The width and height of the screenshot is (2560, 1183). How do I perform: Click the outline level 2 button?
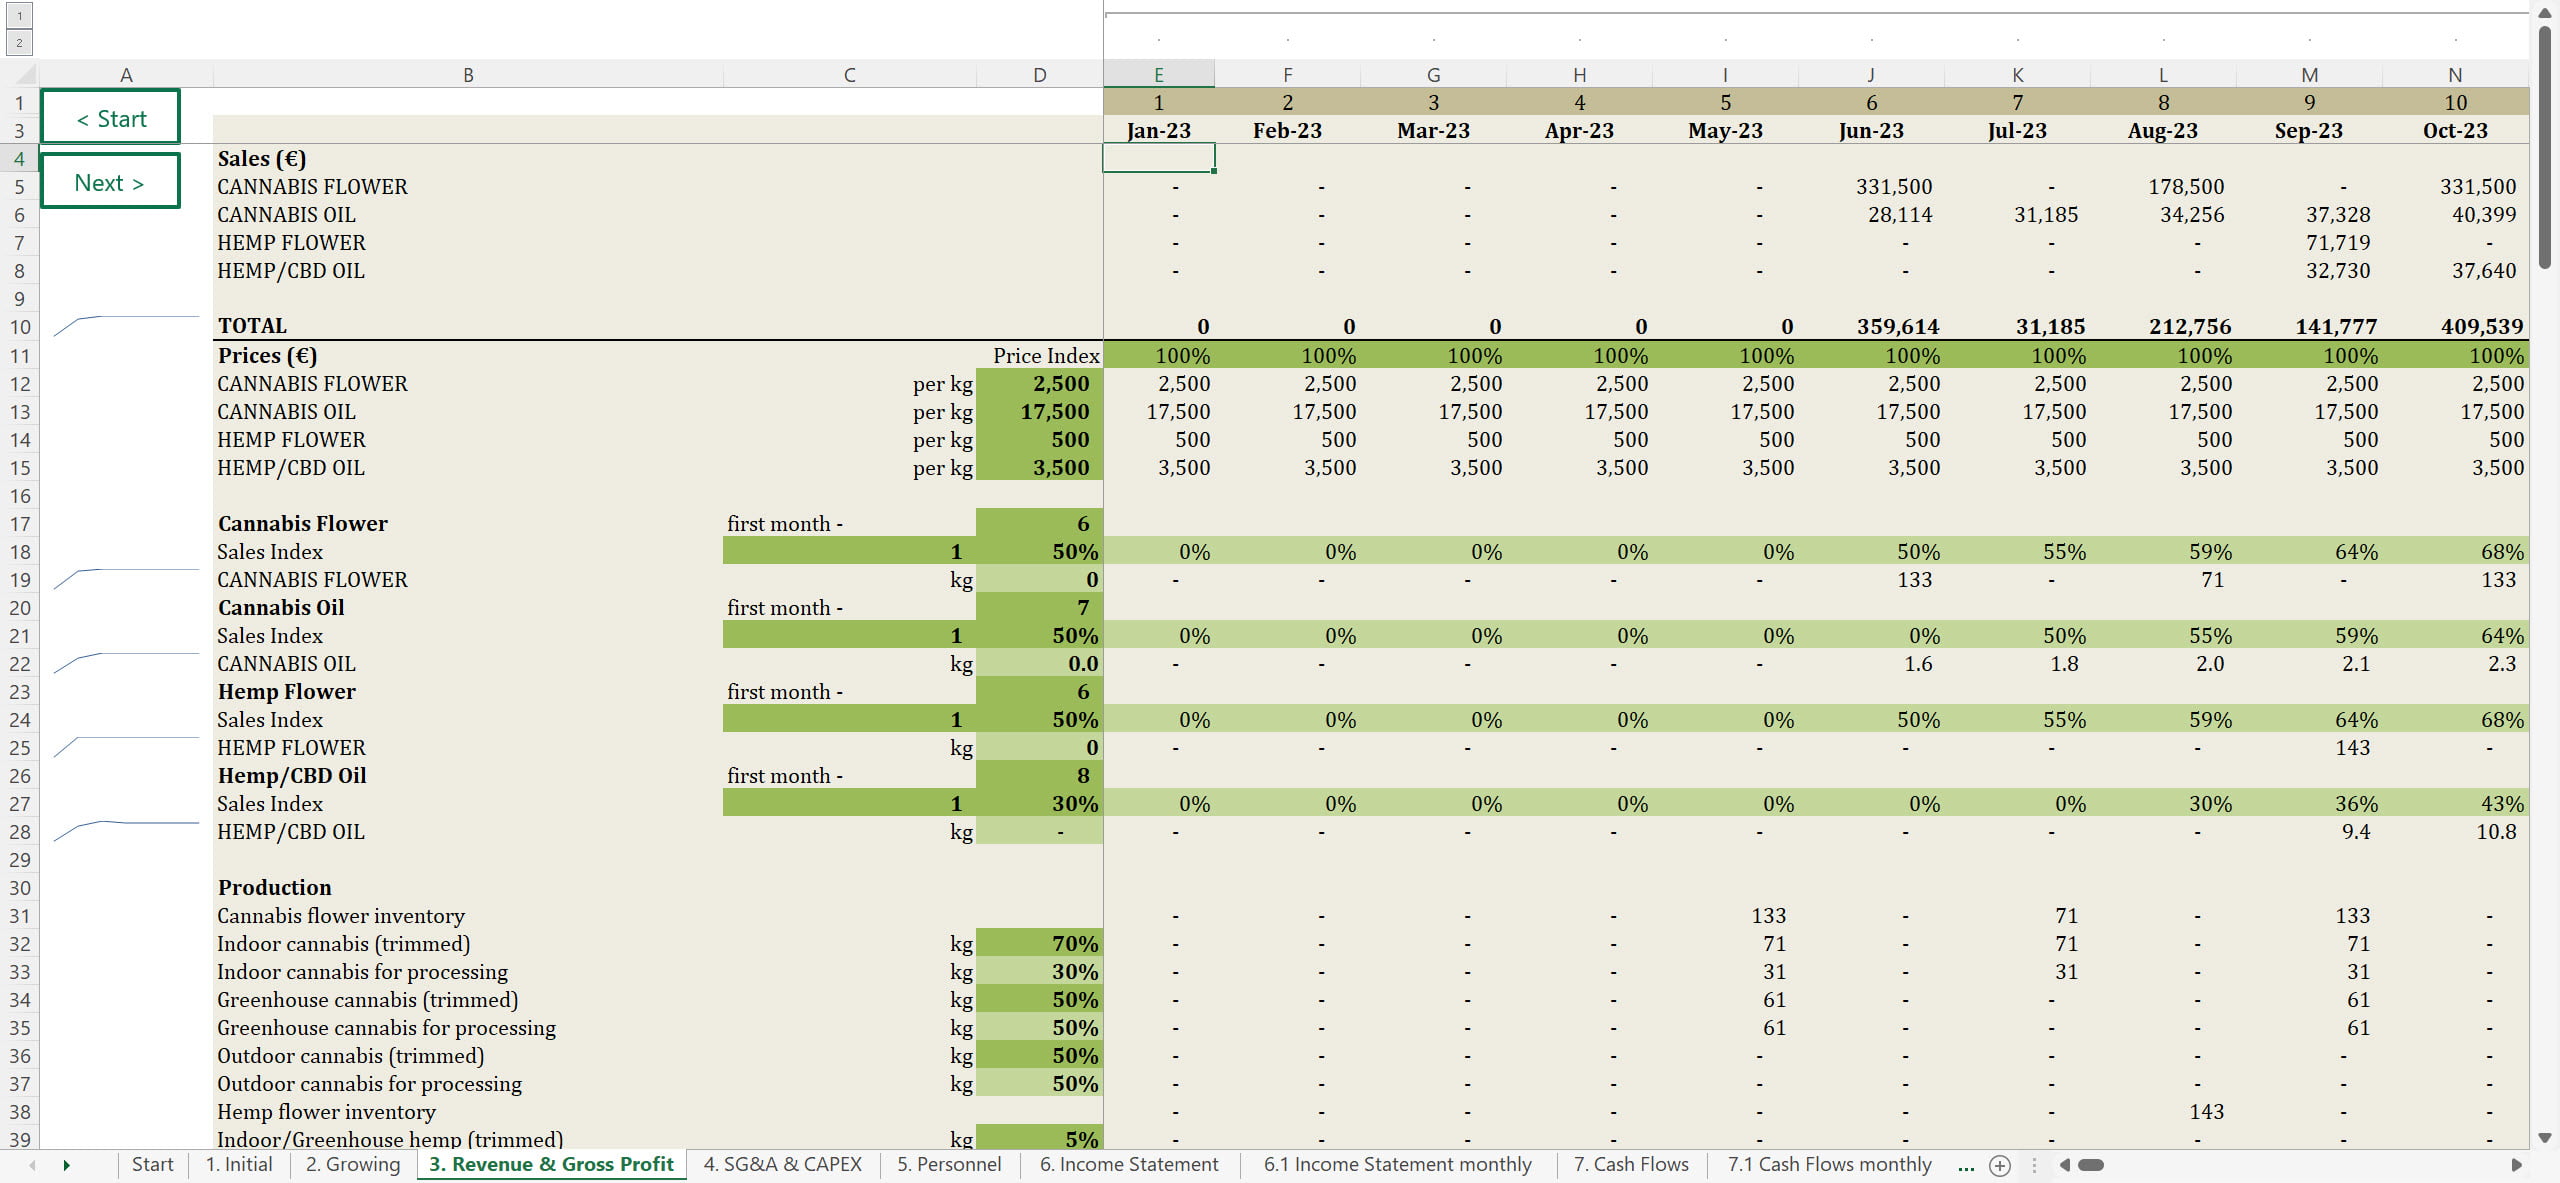pos(19,43)
